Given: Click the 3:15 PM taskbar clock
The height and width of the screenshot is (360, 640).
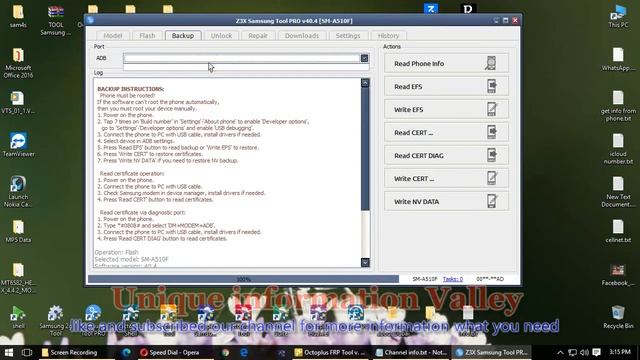Looking at the screenshot, I should (620, 352).
